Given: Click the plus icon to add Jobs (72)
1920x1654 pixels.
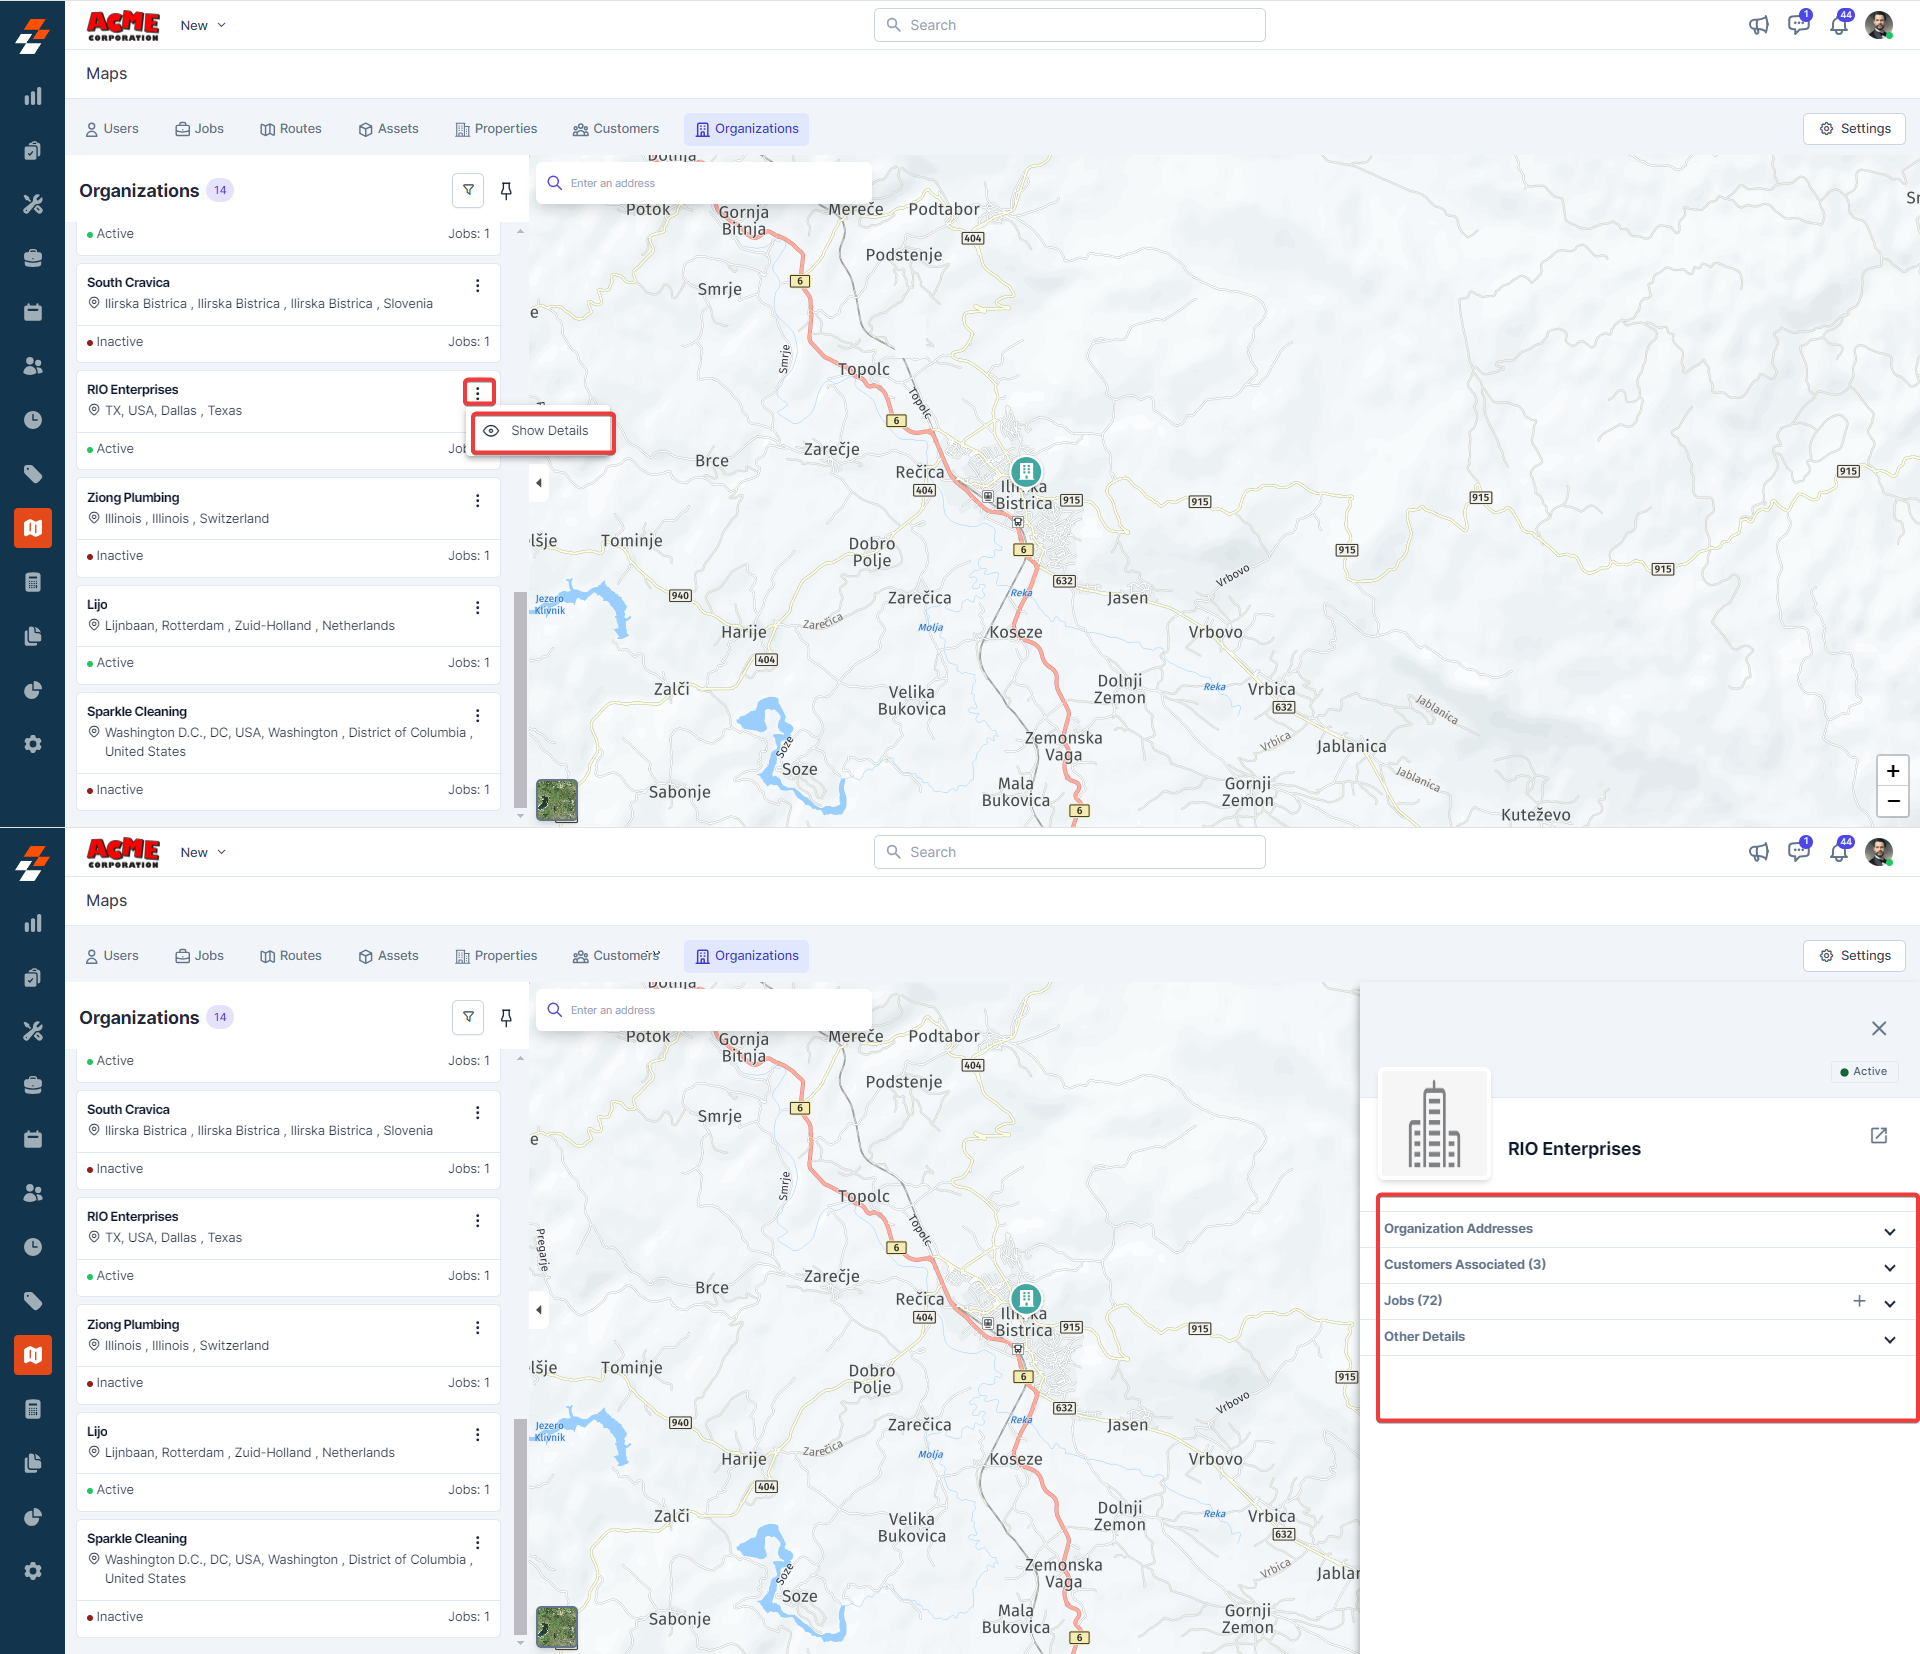Looking at the screenshot, I should 1859,1301.
